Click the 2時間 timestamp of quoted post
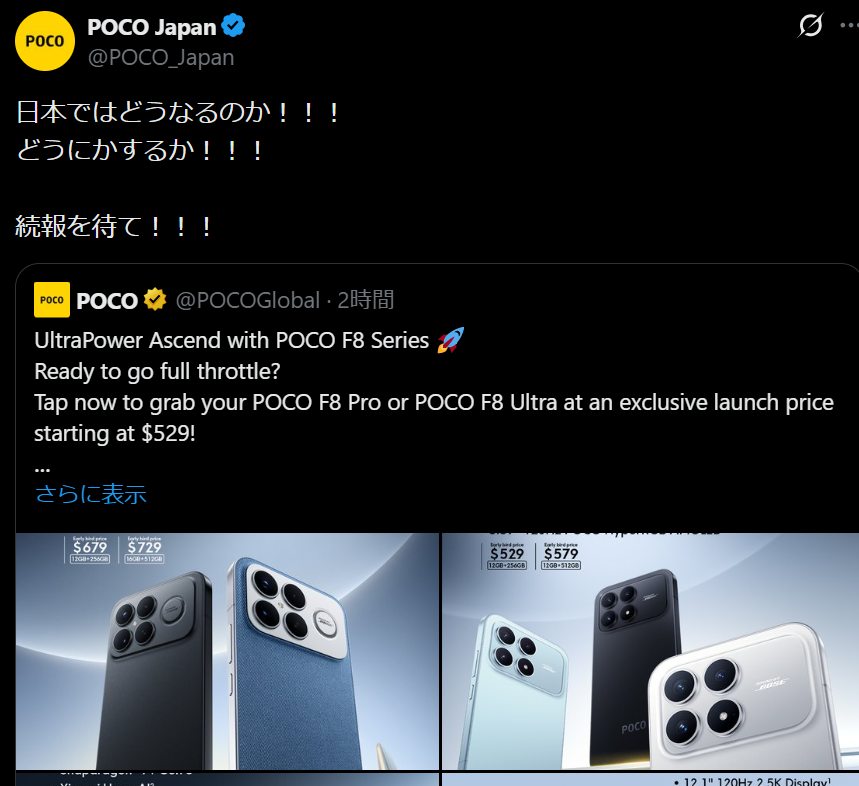This screenshot has height=786, width=859. coord(365,300)
